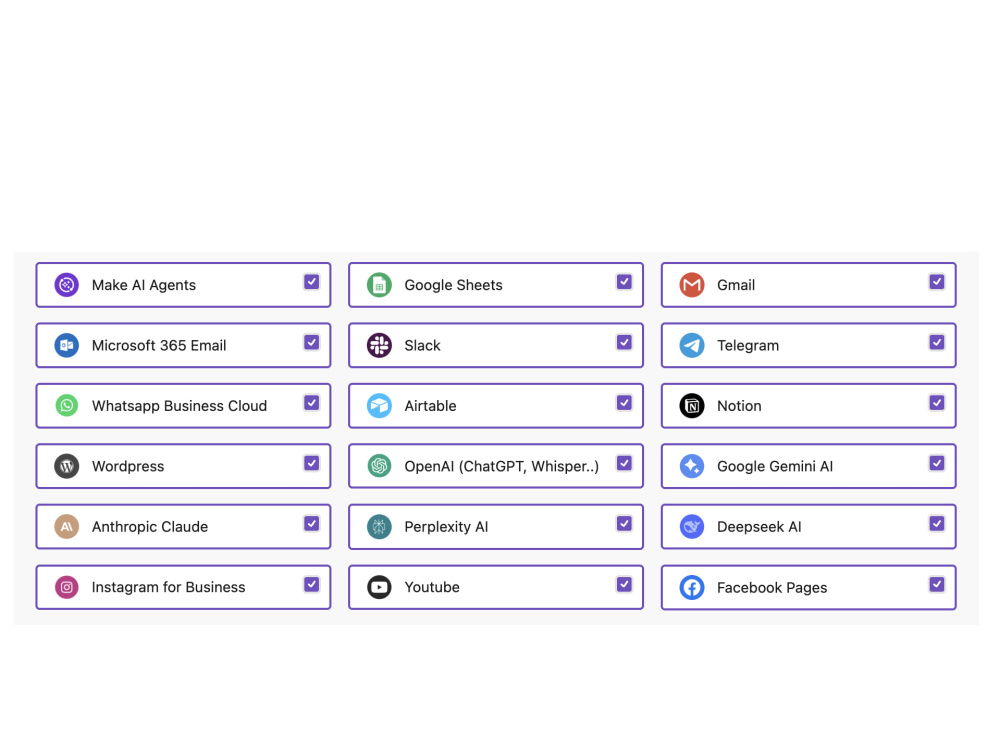1000x750 pixels.
Task: Uncheck the Deepseek AI checkbox
Action: pyautogui.click(x=937, y=524)
